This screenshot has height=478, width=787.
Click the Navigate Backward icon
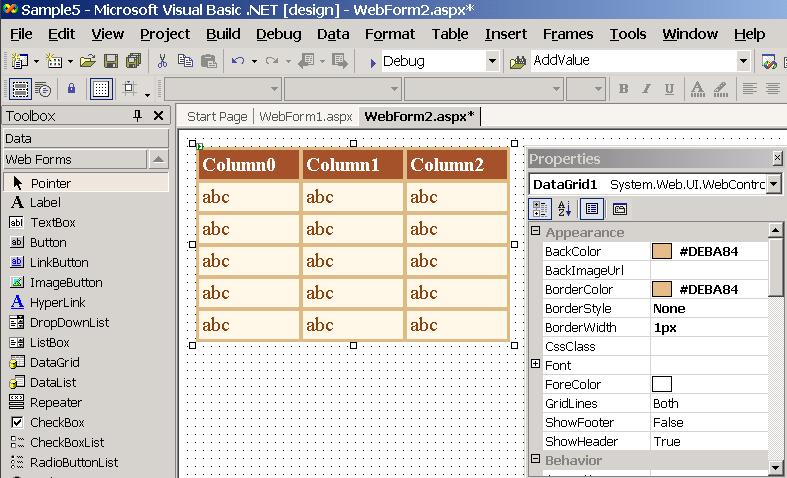tap(306, 61)
